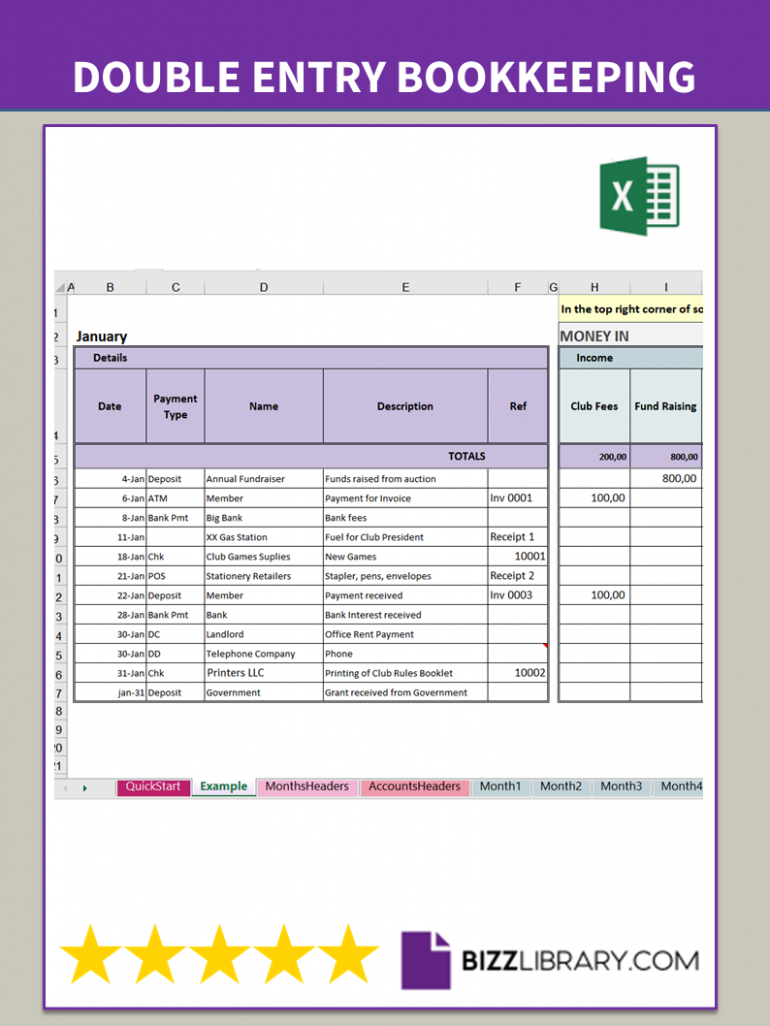Click the Club Fees header cell
The height and width of the screenshot is (1026, 770).
[594, 406]
